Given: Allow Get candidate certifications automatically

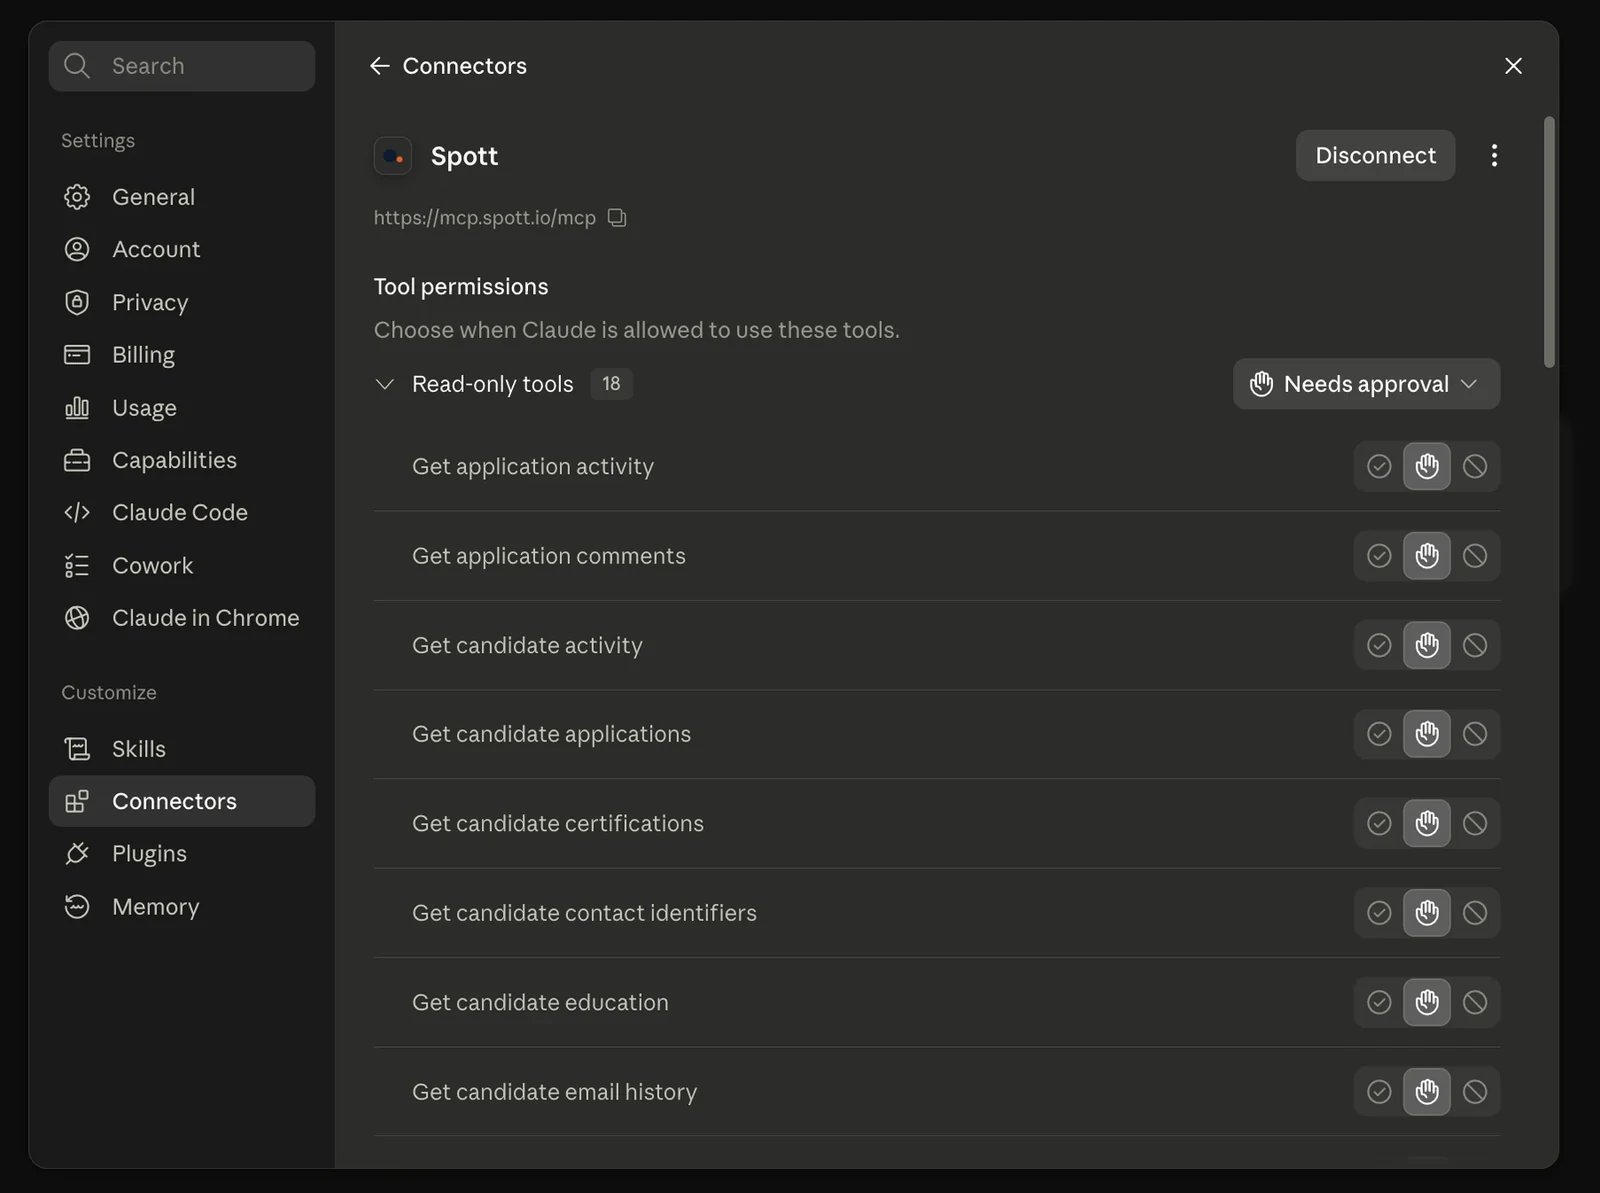Looking at the screenshot, I should coord(1379,824).
